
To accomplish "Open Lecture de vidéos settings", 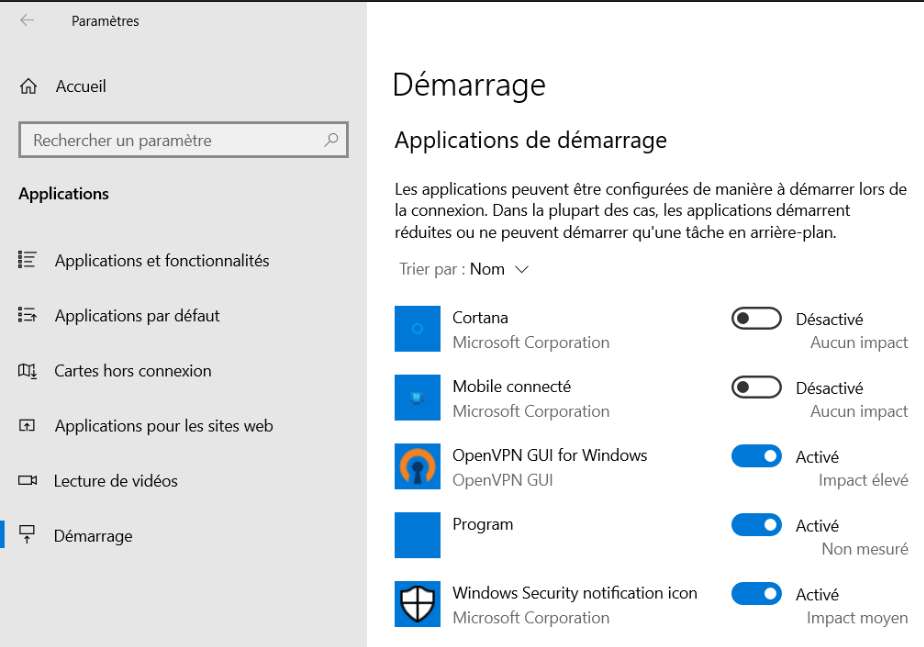I will pyautogui.click(x=116, y=481).
